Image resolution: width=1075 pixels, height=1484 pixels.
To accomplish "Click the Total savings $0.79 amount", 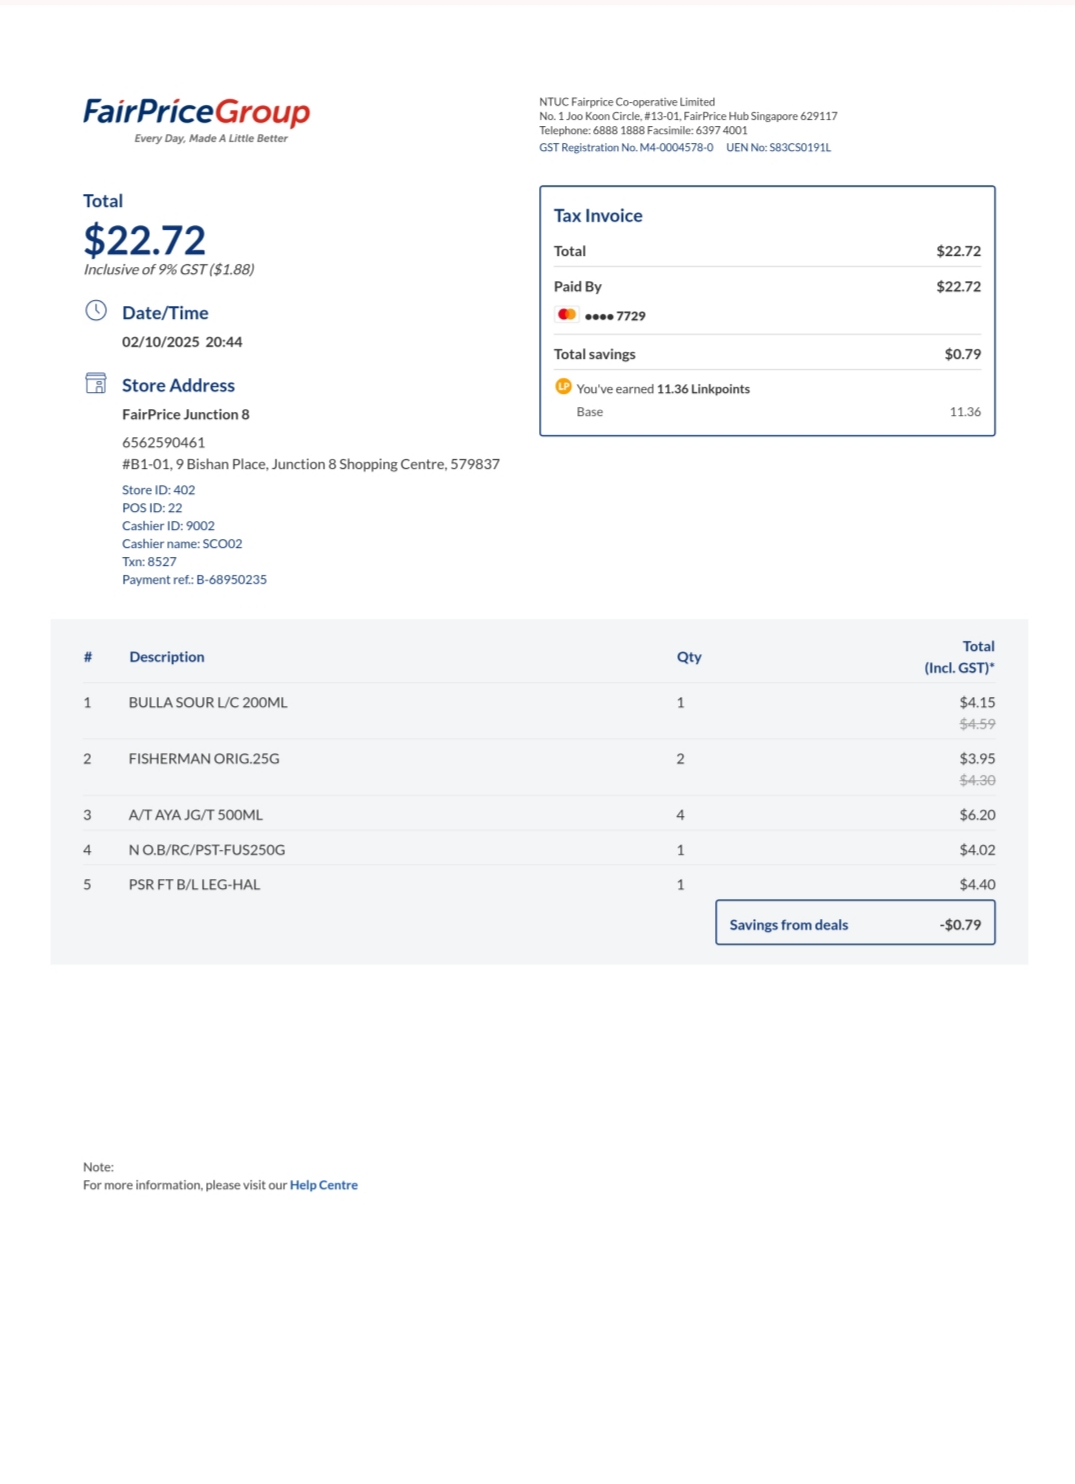I will tap(962, 354).
